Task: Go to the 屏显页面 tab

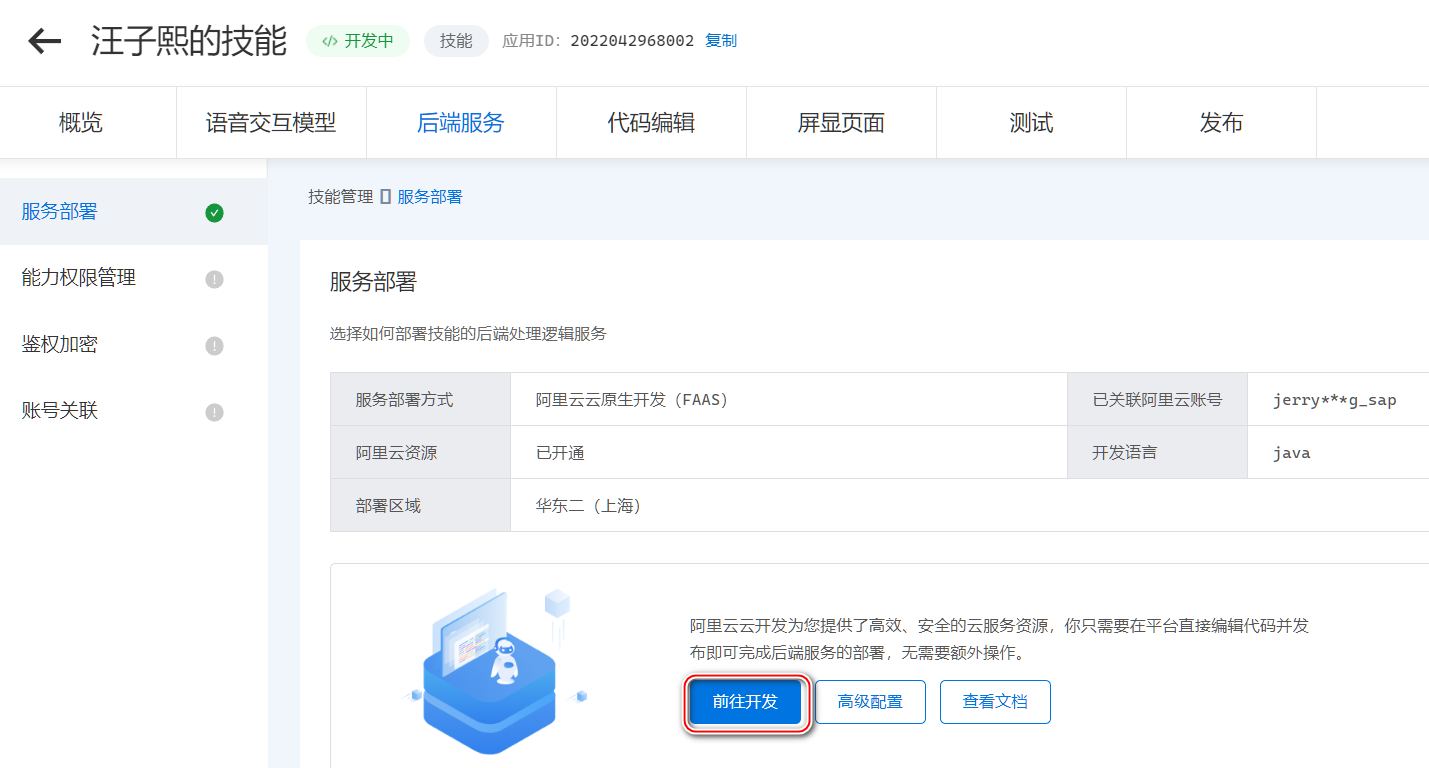Action: point(841,123)
